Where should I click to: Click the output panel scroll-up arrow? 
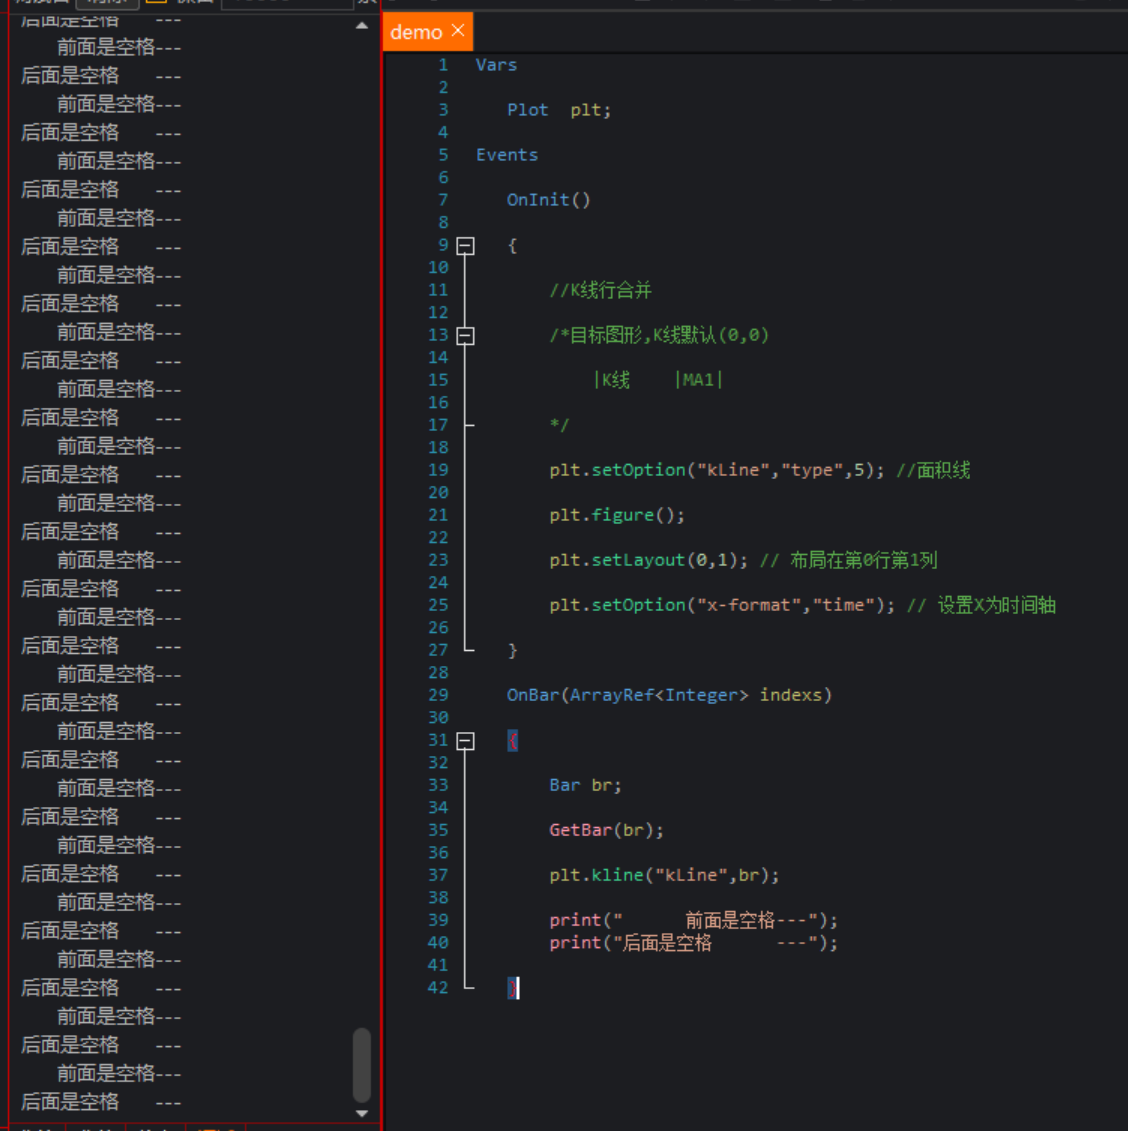point(362,26)
